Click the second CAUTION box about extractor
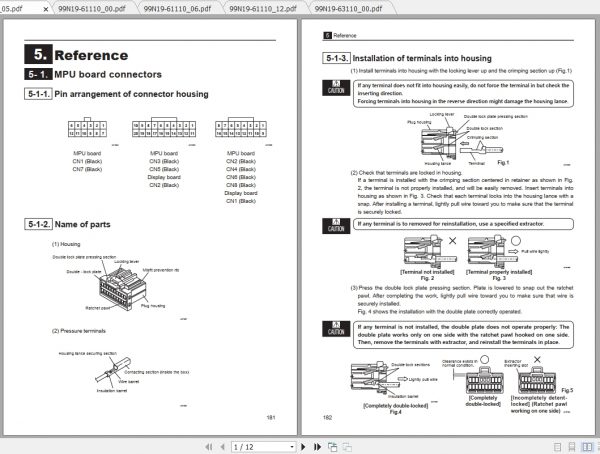The height and width of the screenshot is (454, 600). [x=463, y=224]
